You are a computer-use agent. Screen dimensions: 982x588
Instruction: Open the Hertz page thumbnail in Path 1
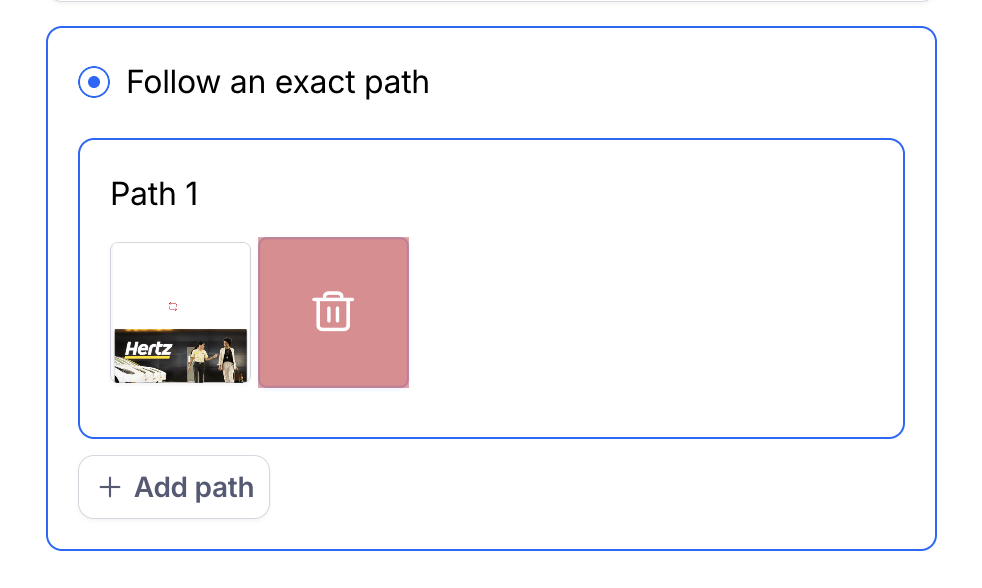pyautogui.click(x=180, y=312)
